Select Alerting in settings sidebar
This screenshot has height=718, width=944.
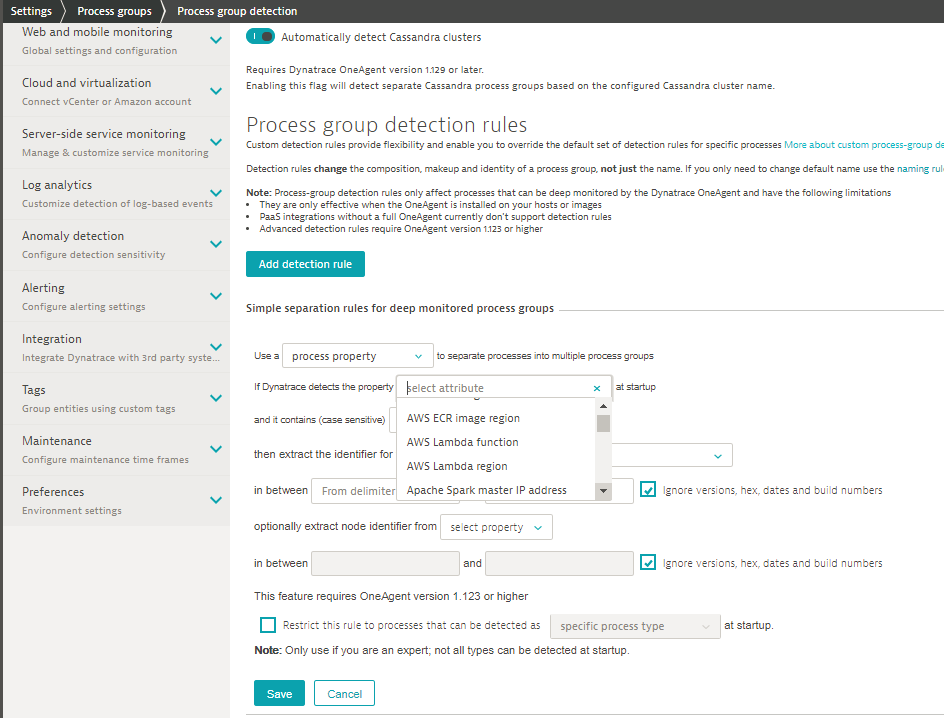[43, 288]
